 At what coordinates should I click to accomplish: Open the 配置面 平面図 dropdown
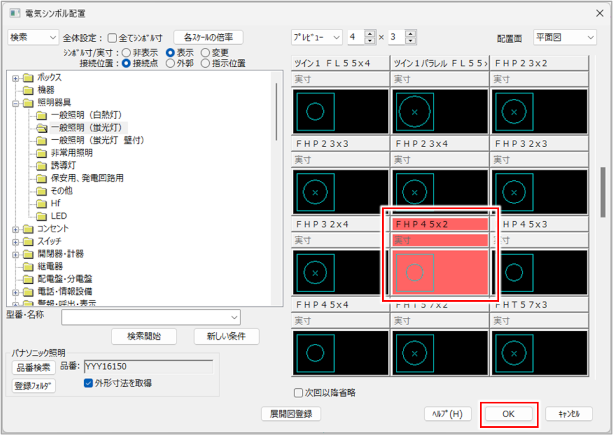[565, 37]
